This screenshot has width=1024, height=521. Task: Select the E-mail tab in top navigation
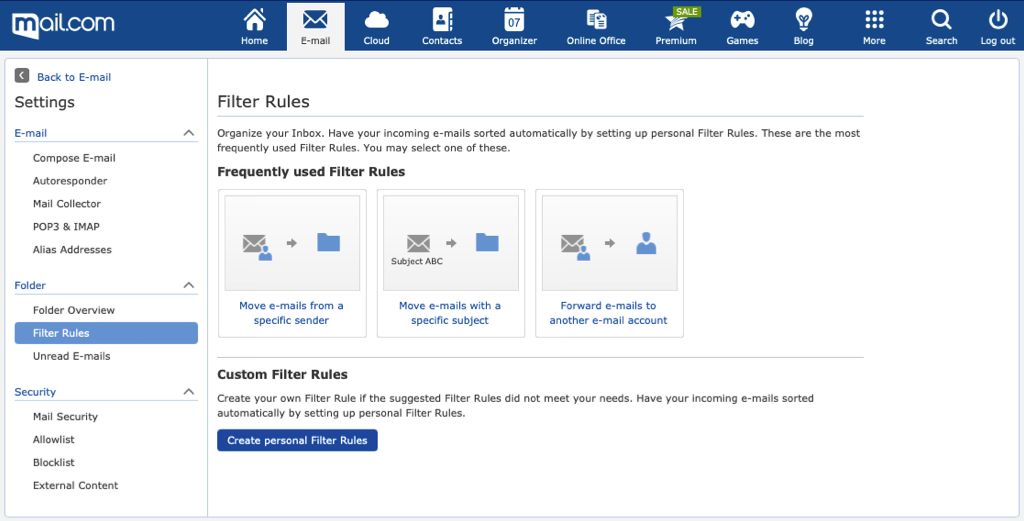(315, 26)
